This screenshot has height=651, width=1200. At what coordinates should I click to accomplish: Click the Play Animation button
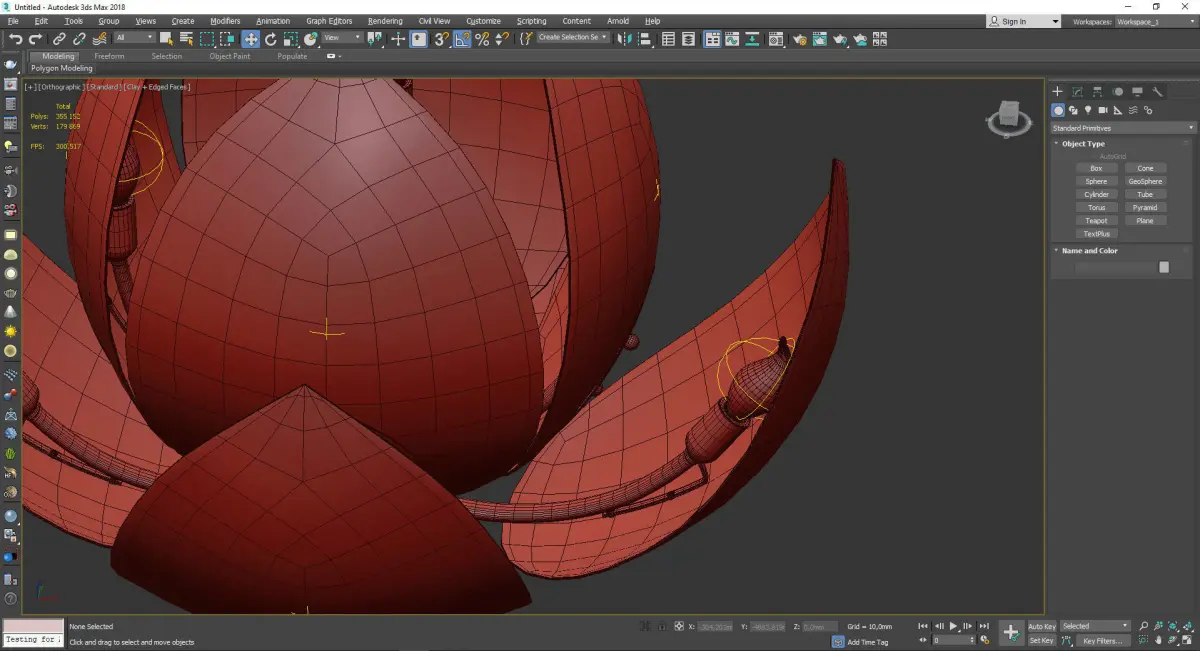[x=953, y=626]
